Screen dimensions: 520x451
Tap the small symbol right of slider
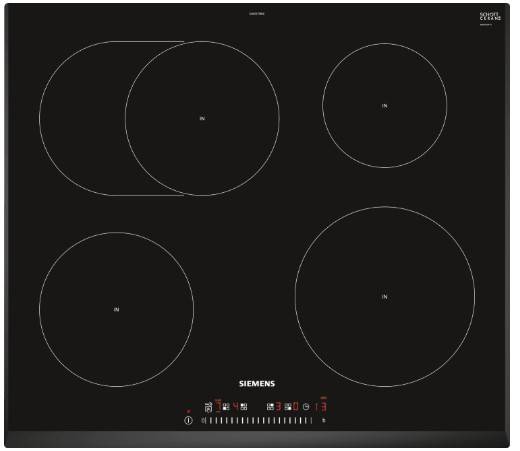324,420
